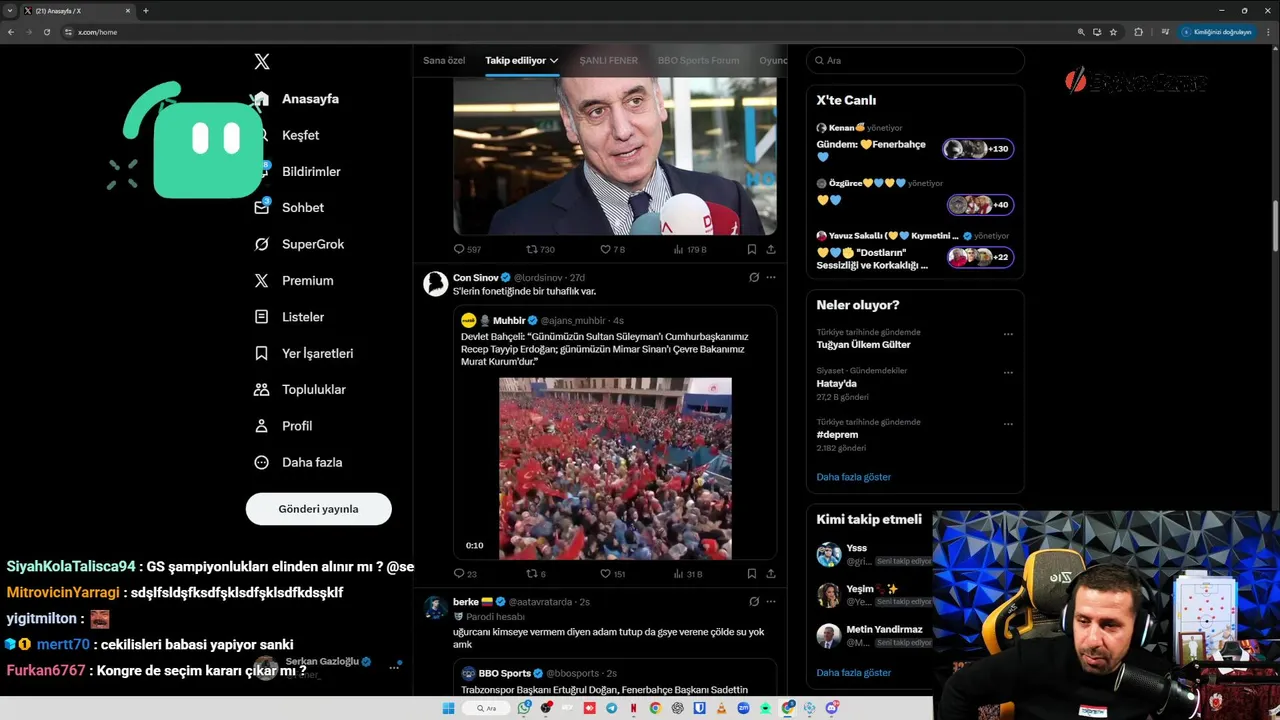Click the Windows taskbar Ara search box
This screenshot has height=720, width=1280.
coord(487,708)
